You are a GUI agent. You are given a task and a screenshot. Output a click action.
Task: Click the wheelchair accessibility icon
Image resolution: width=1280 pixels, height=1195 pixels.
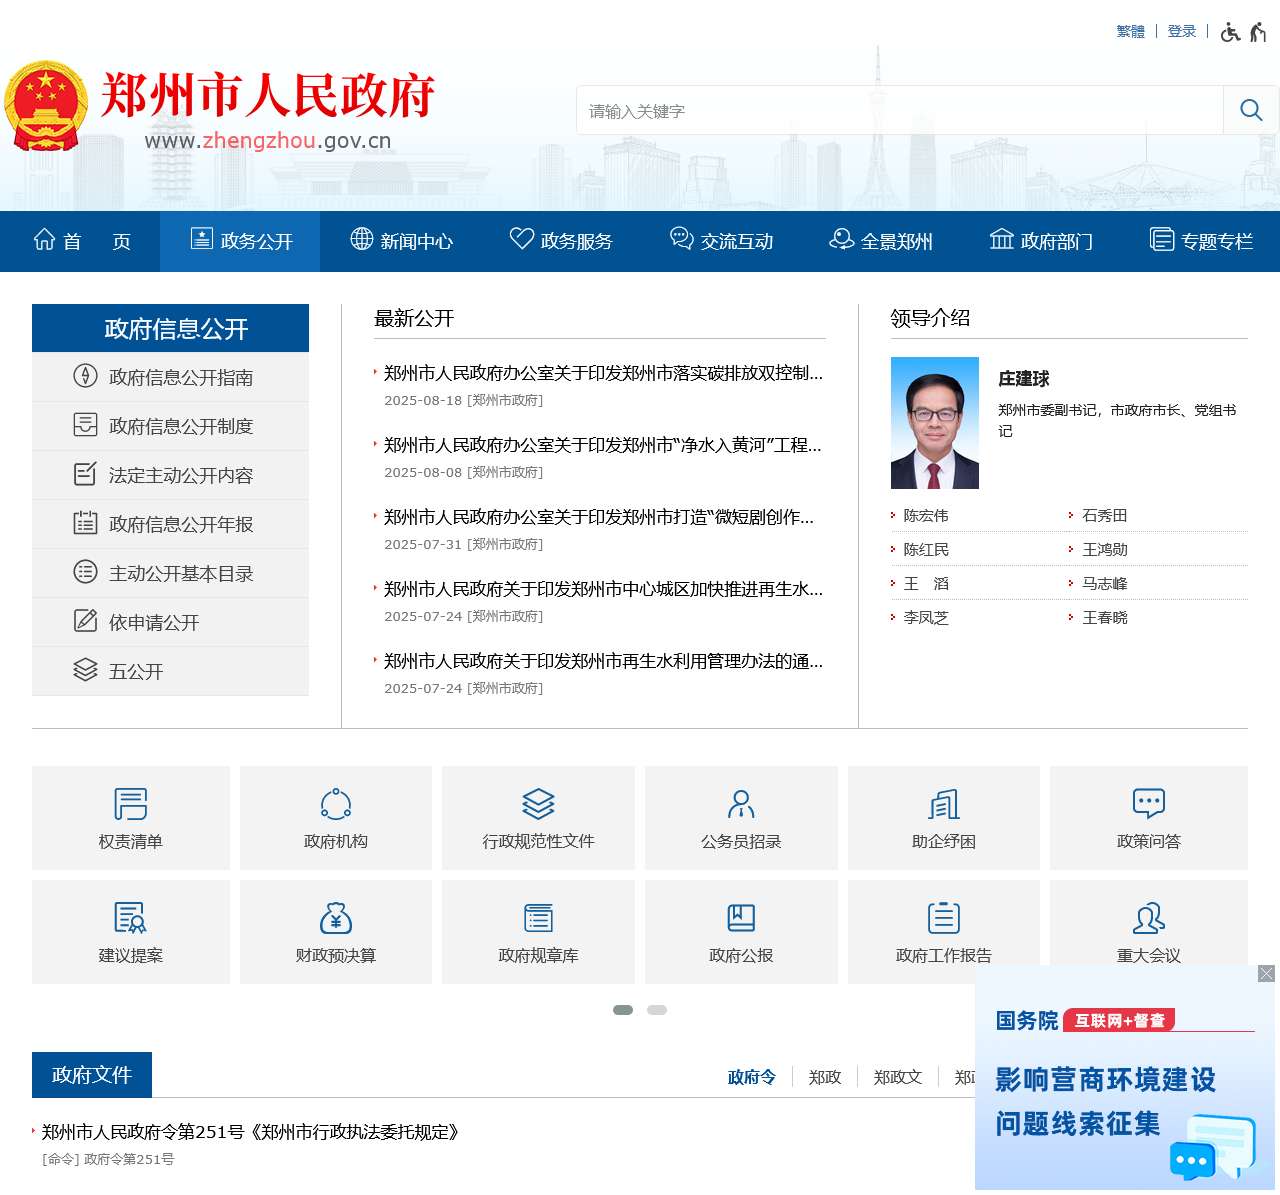point(1228,30)
